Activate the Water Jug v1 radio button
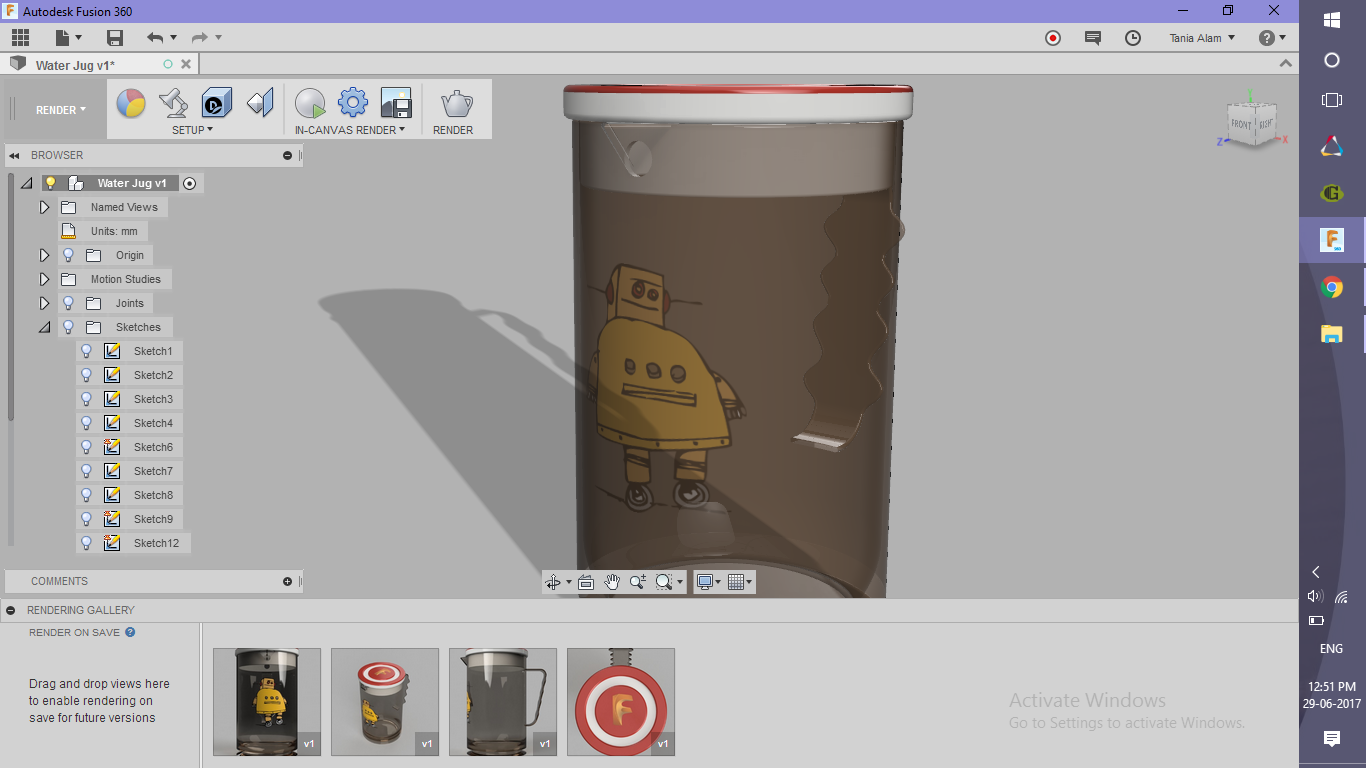The height and width of the screenshot is (768, 1366). (x=189, y=183)
